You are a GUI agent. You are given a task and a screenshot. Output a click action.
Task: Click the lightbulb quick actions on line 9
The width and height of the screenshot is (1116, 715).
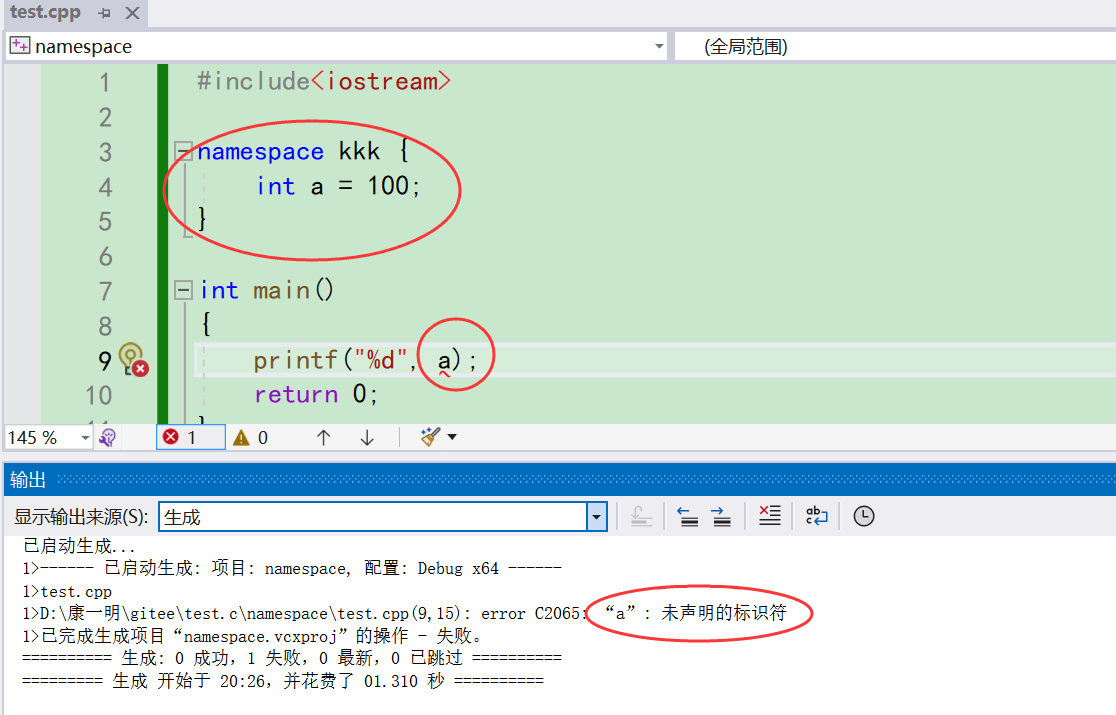click(x=128, y=356)
